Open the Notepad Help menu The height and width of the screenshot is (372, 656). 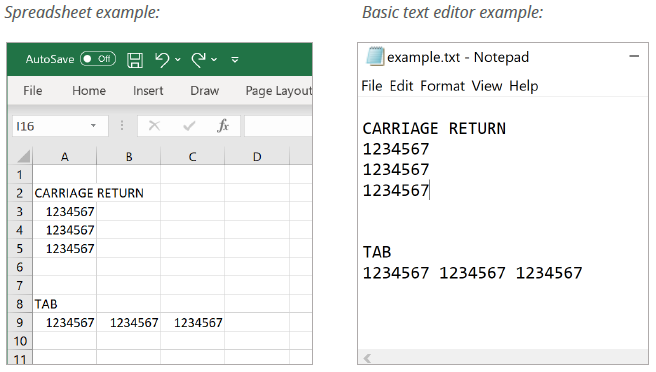[523, 86]
